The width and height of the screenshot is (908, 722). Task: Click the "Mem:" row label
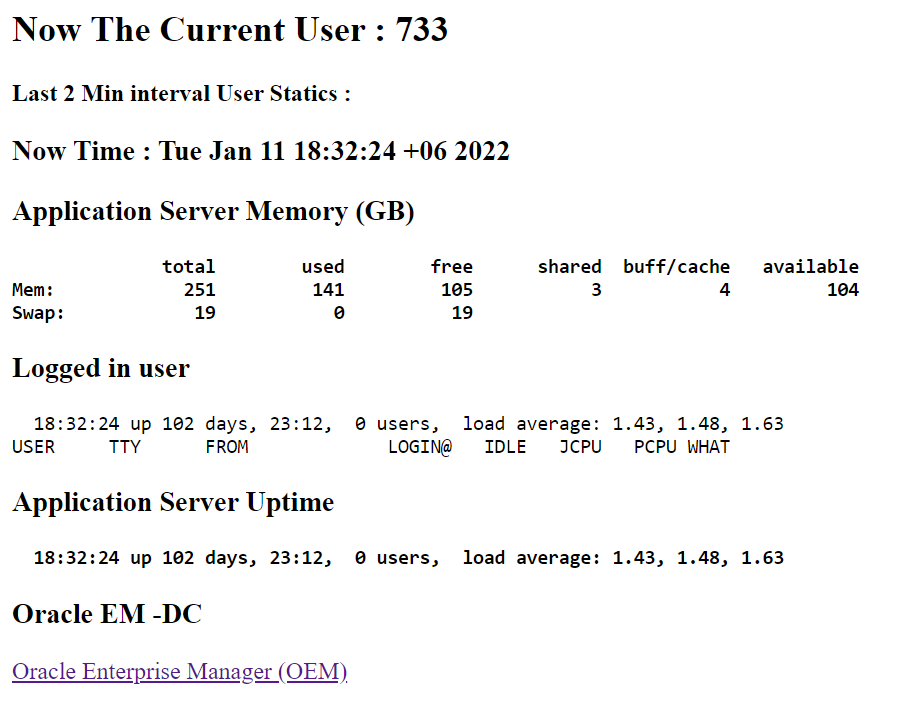[x=33, y=290]
